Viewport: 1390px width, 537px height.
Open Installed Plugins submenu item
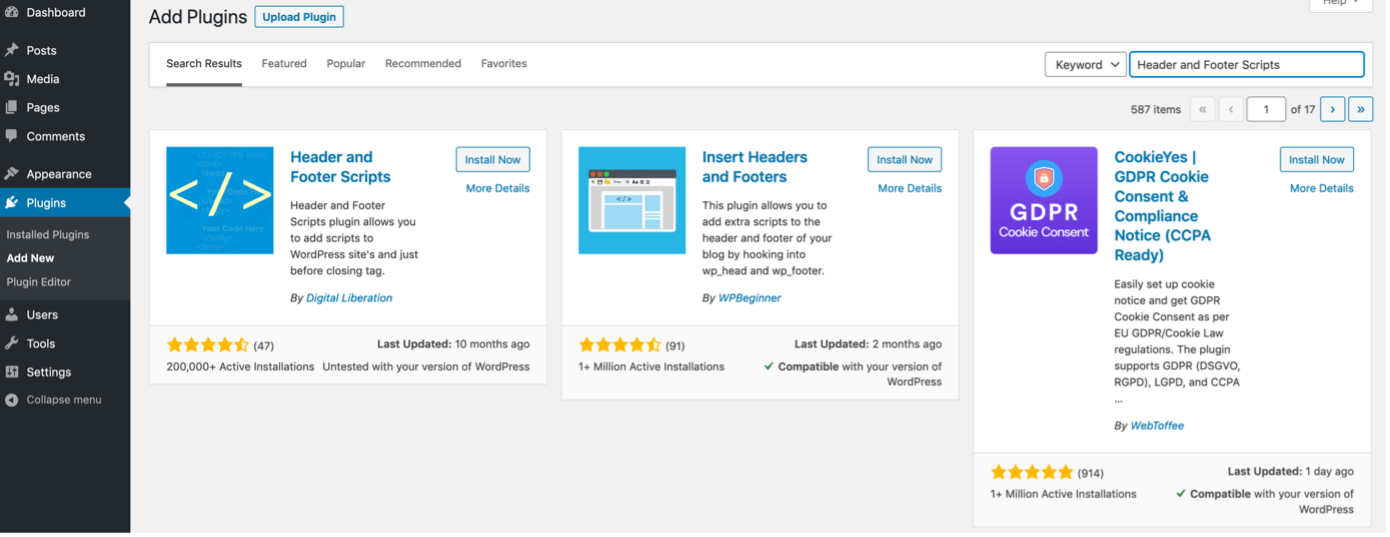pos(48,235)
